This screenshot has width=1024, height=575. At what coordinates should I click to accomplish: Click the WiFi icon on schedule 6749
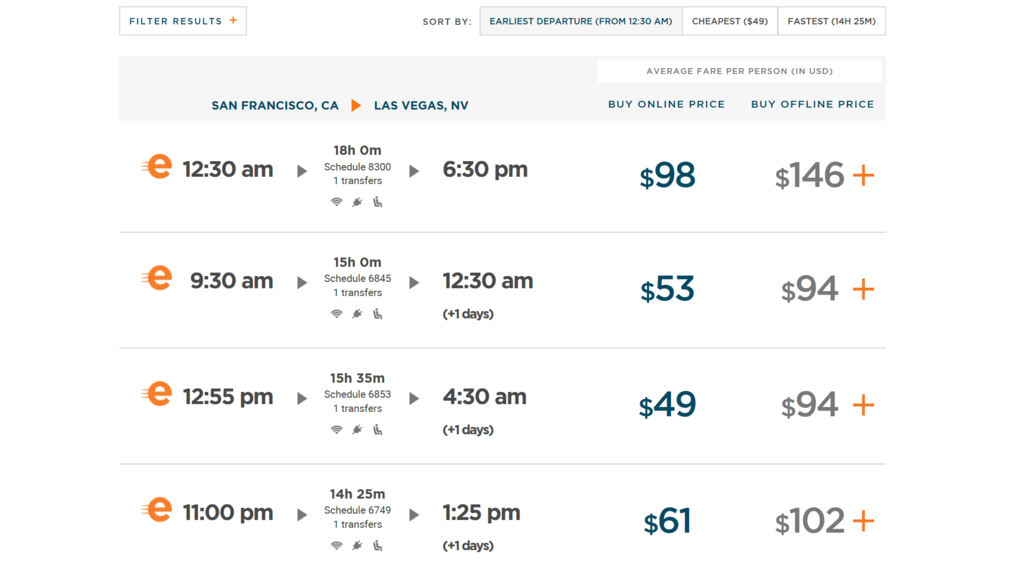point(337,546)
